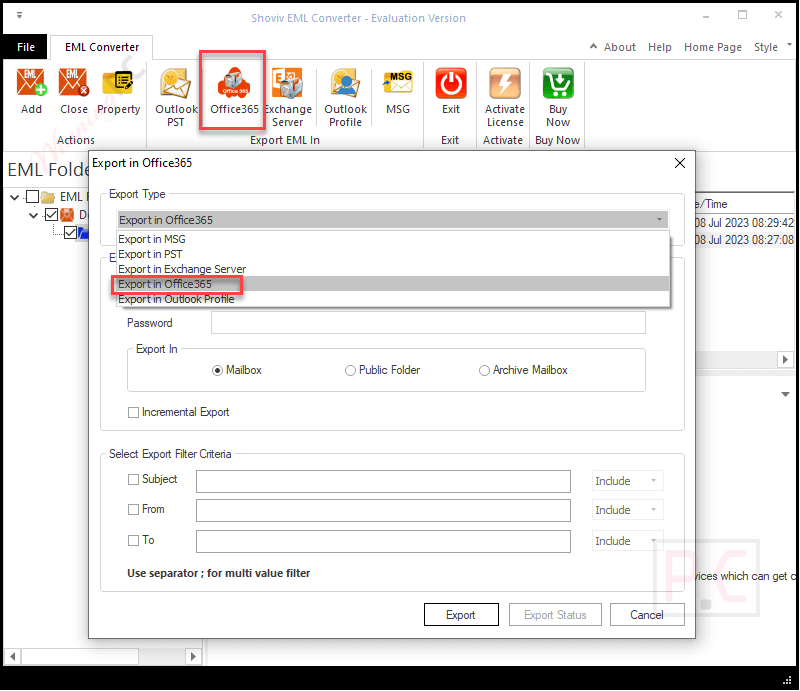The image size is (800, 691).
Task: Open the From Include dropdown
Action: pyautogui.click(x=628, y=510)
